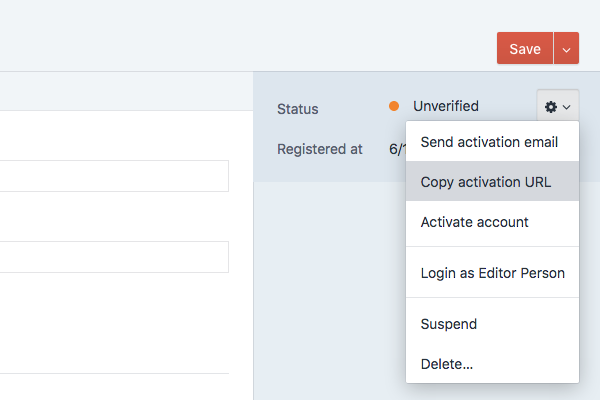This screenshot has width=600, height=400.
Task: Open the gear actions menu
Action: (558, 106)
